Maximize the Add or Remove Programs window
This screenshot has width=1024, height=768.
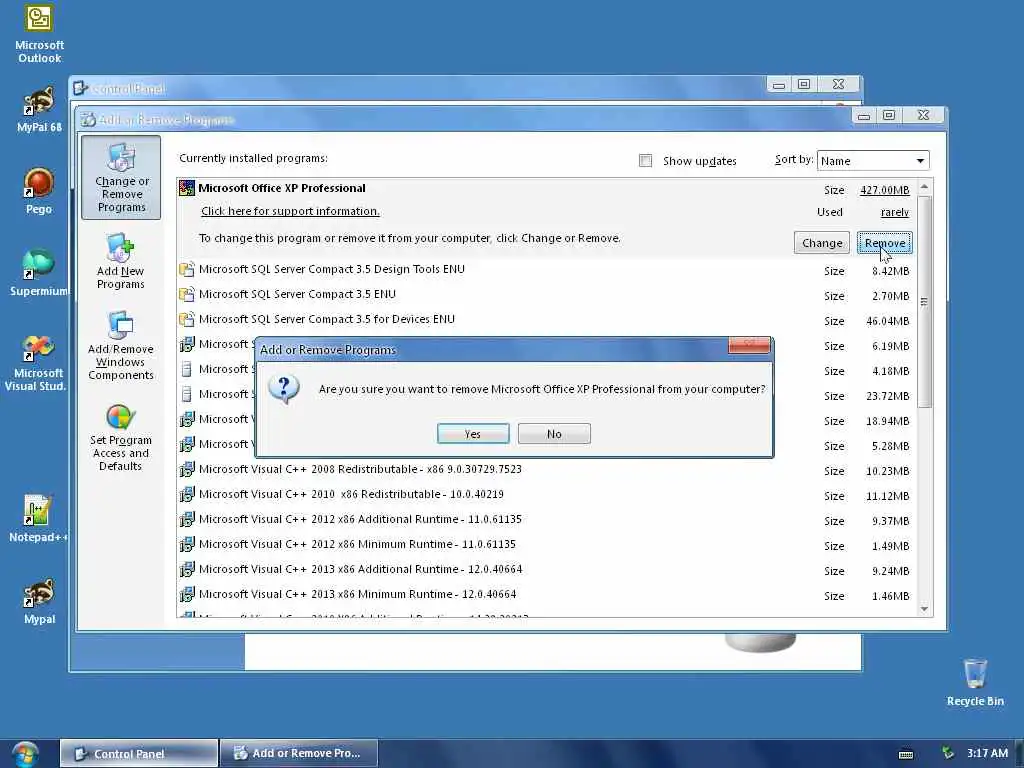(x=889, y=116)
